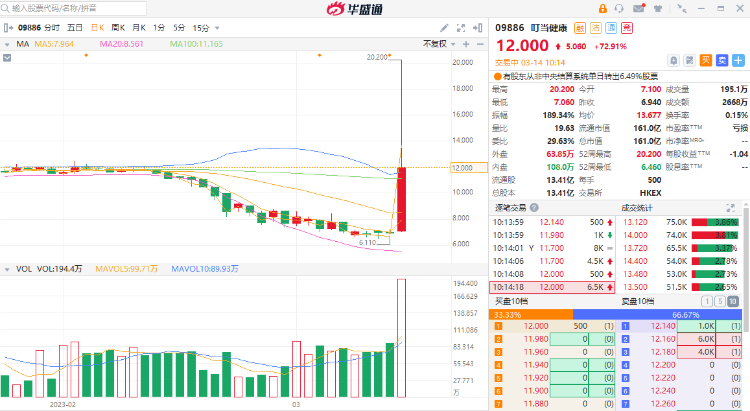Collapse left panel icon beside 09886
This screenshot has height=411, width=750.
pos(8,28)
